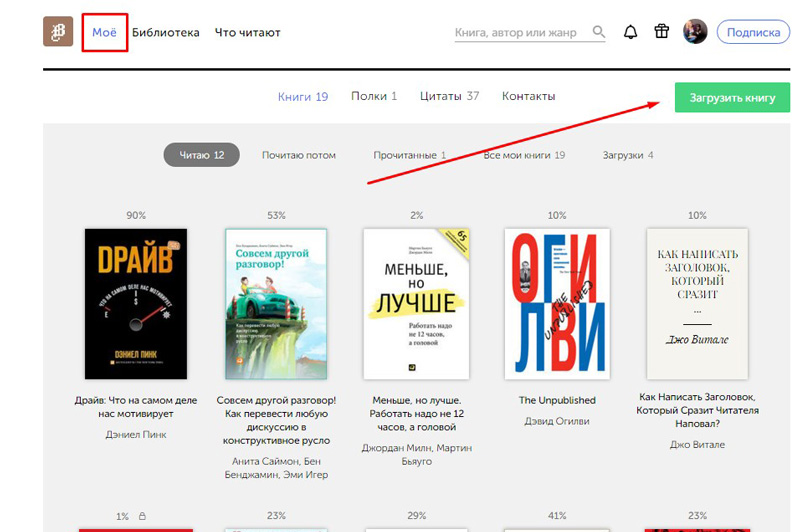The image size is (800, 532).
Task: Click title Меньше, но лучше link
Action: click(x=416, y=414)
